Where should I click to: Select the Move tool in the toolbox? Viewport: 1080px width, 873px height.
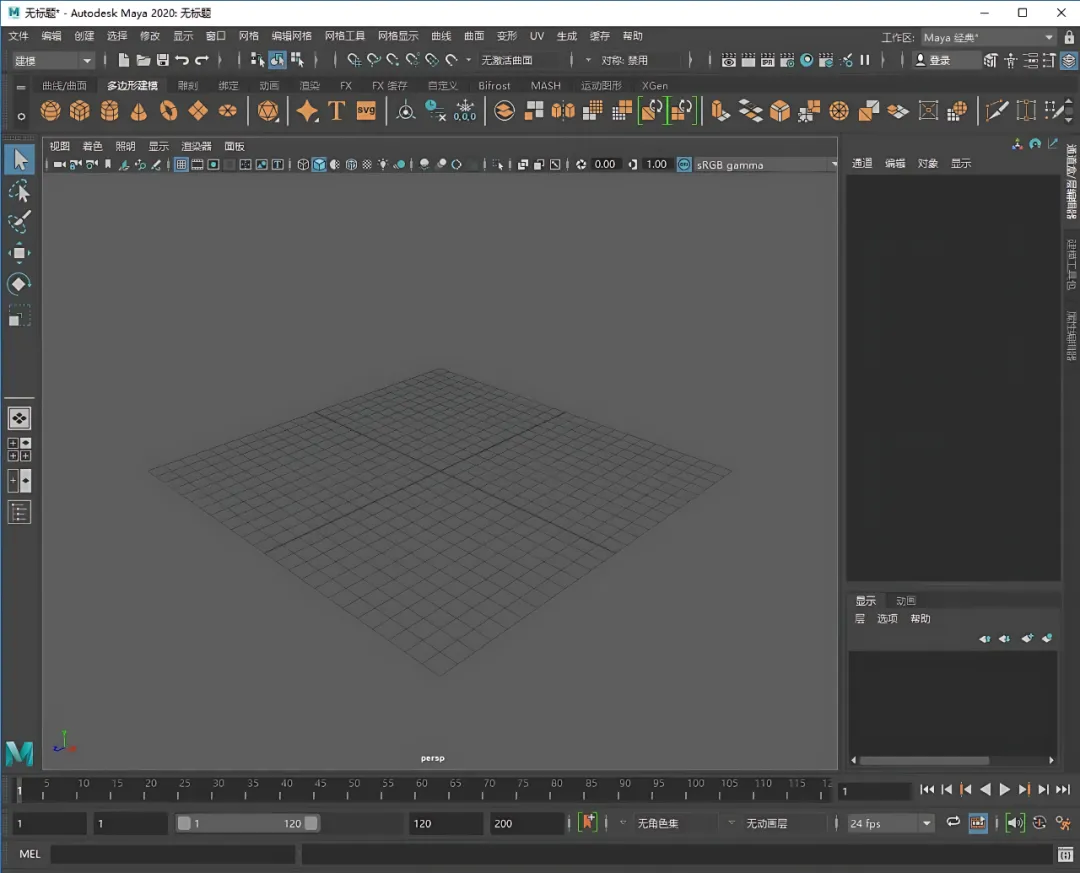(19, 253)
